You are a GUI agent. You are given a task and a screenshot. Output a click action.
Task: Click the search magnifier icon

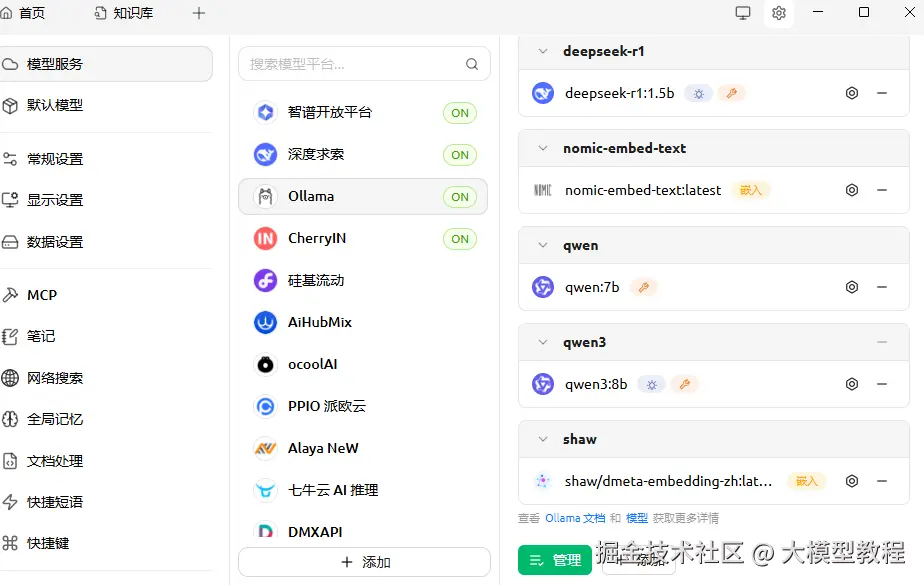(472, 64)
